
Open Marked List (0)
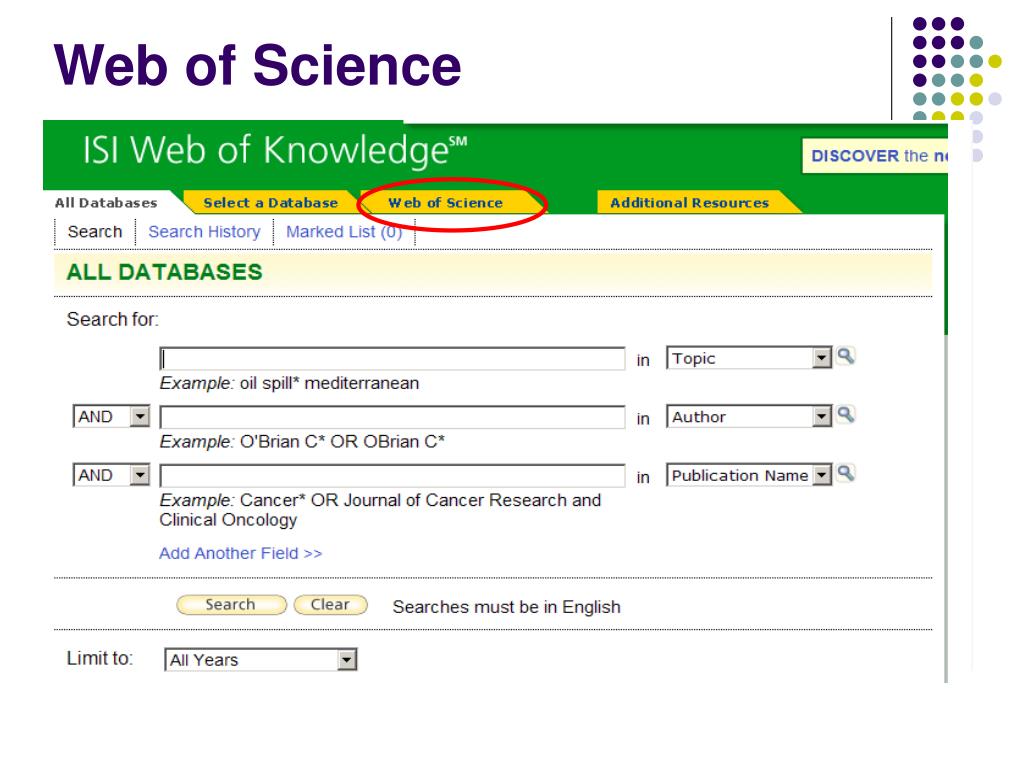click(x=344, y=232)
